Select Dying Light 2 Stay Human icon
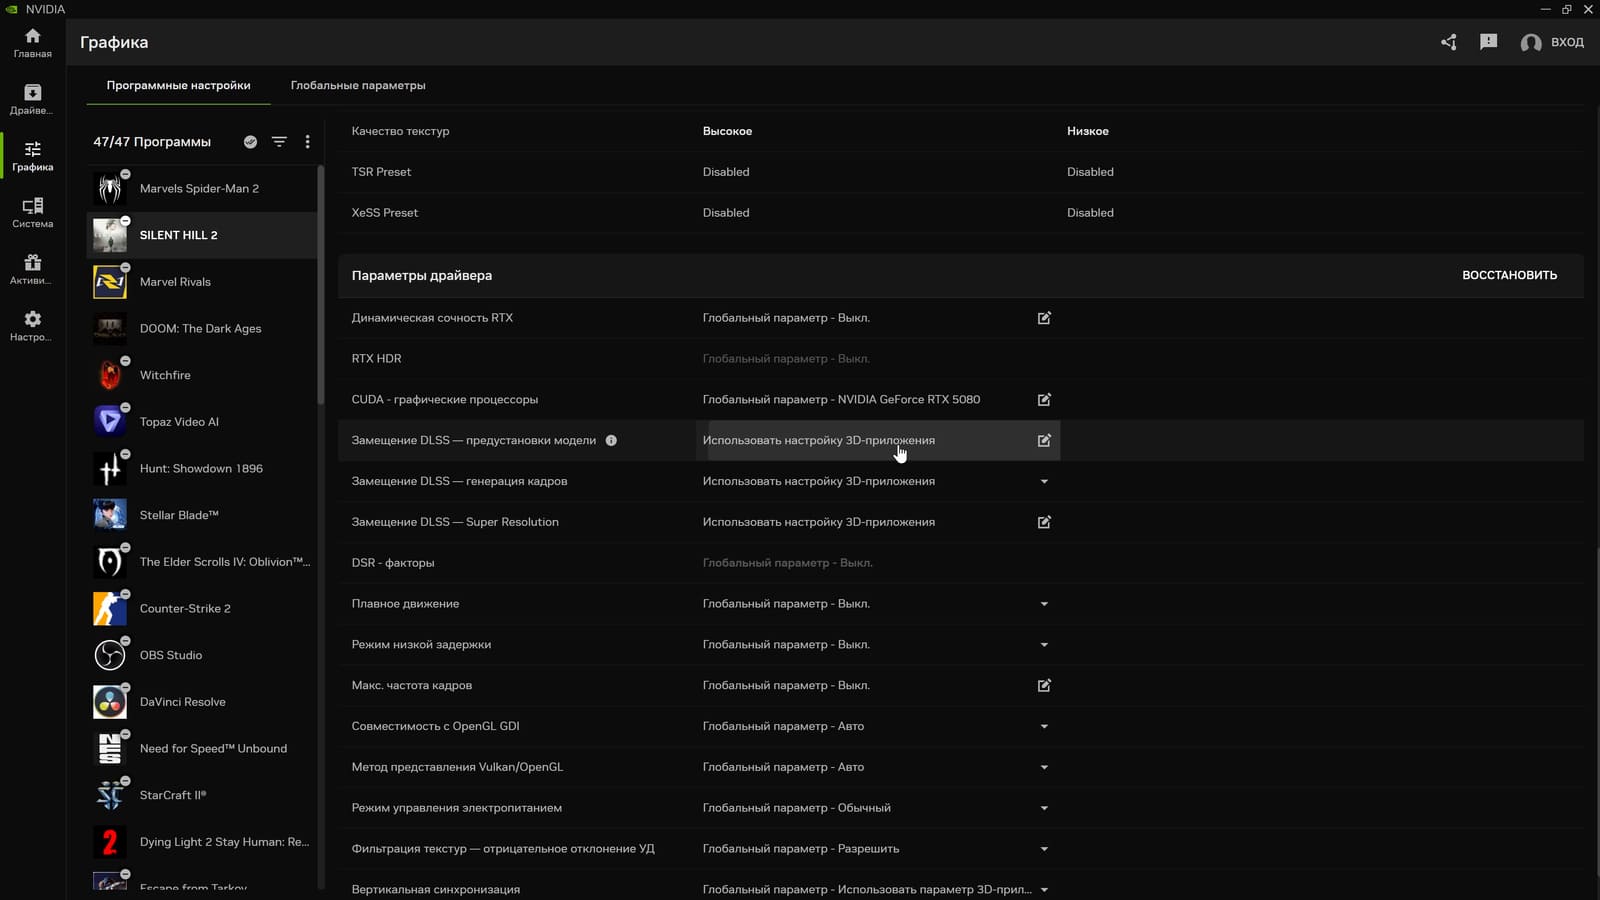Screen dimensions: 1600x900 tap(110, 842)
